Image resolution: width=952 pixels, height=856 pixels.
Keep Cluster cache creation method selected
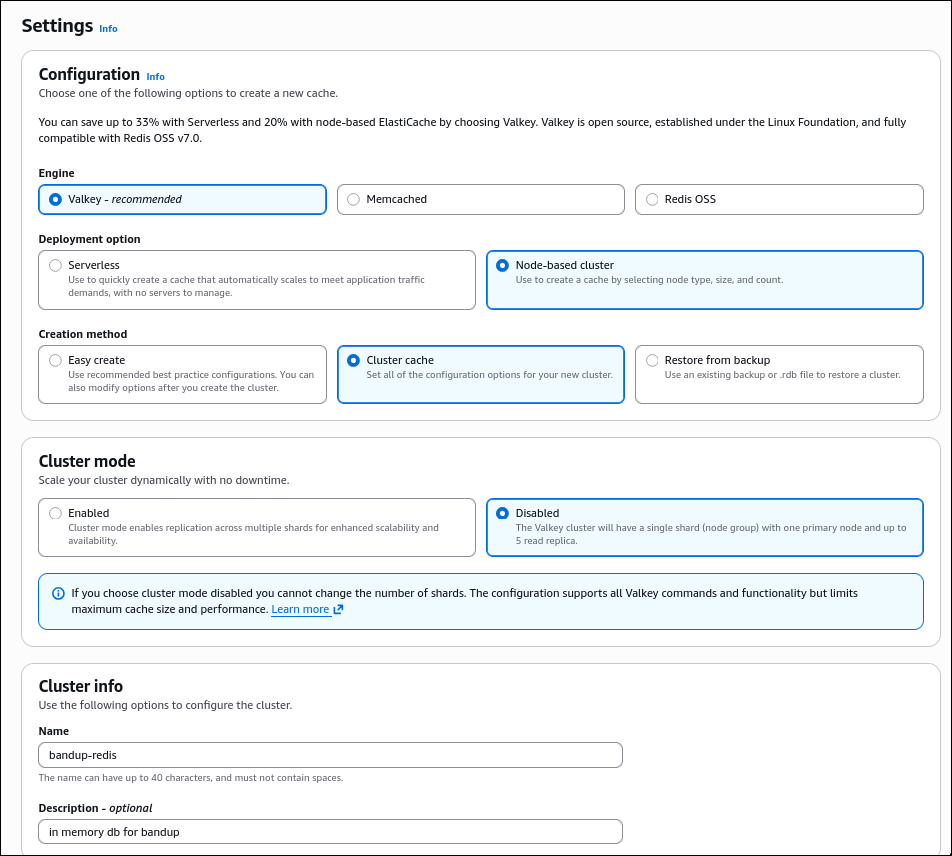click(x=354, y=360)
